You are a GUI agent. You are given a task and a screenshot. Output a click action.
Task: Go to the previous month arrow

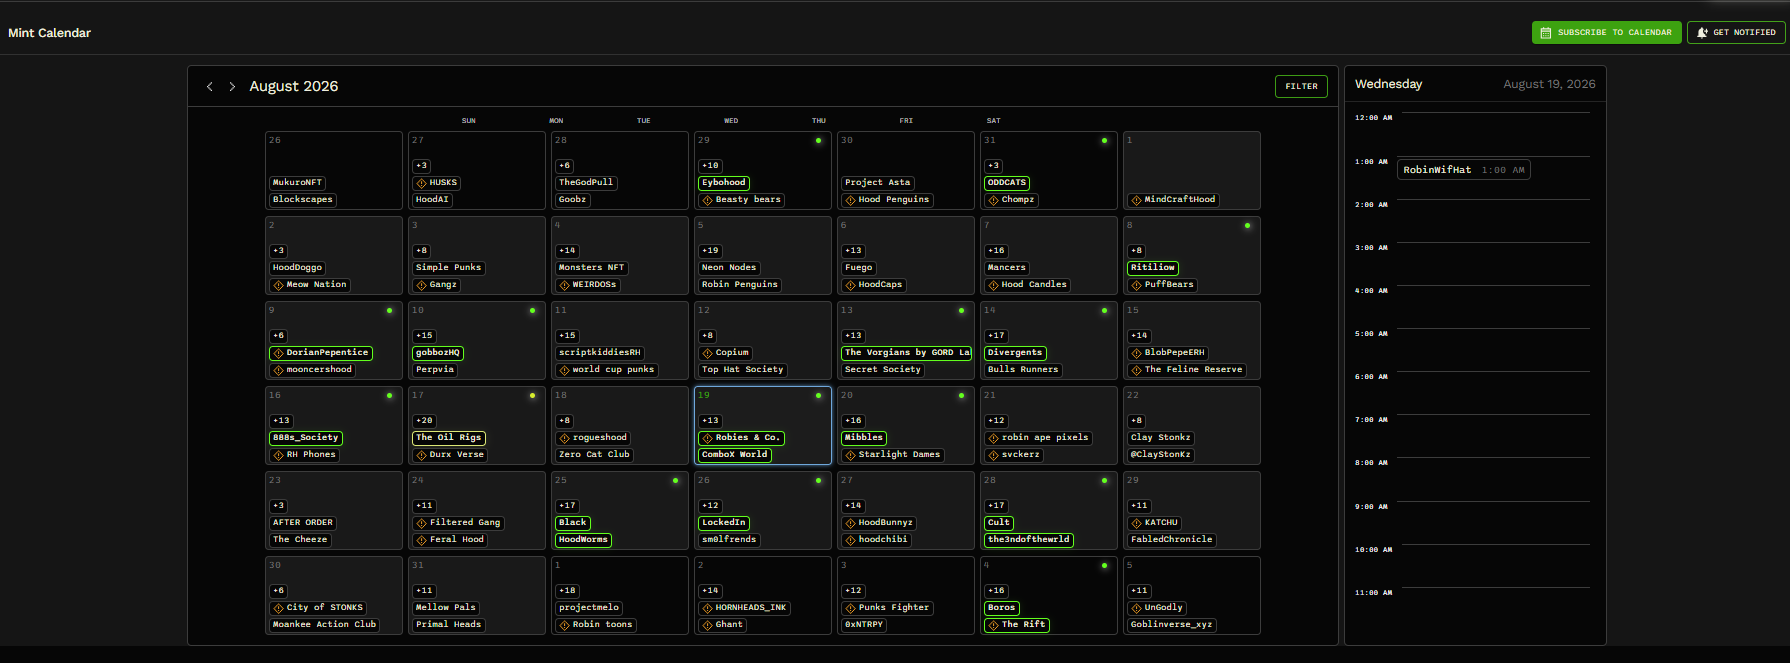point(210,87)
